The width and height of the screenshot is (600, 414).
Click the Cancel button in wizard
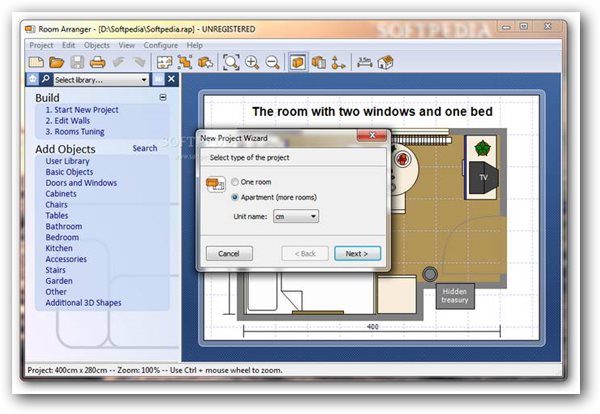click(x=229, y=253)
